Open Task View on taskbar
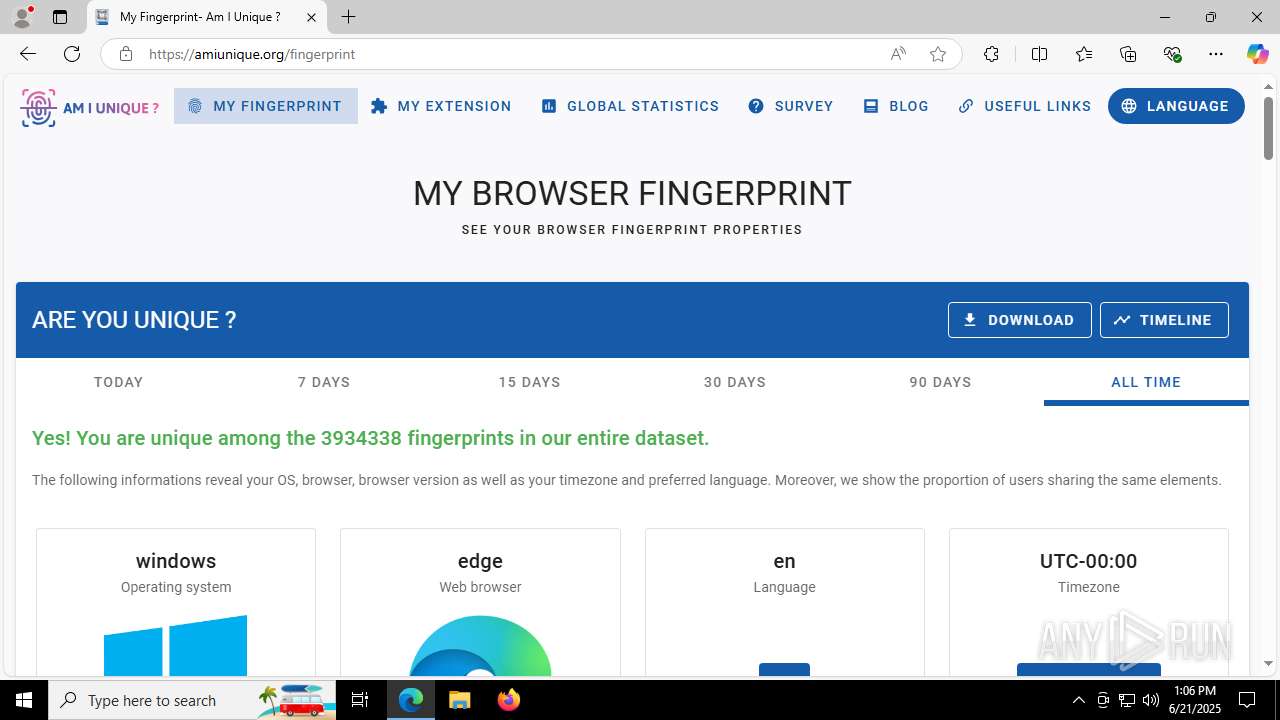 [x=360, y=700]
